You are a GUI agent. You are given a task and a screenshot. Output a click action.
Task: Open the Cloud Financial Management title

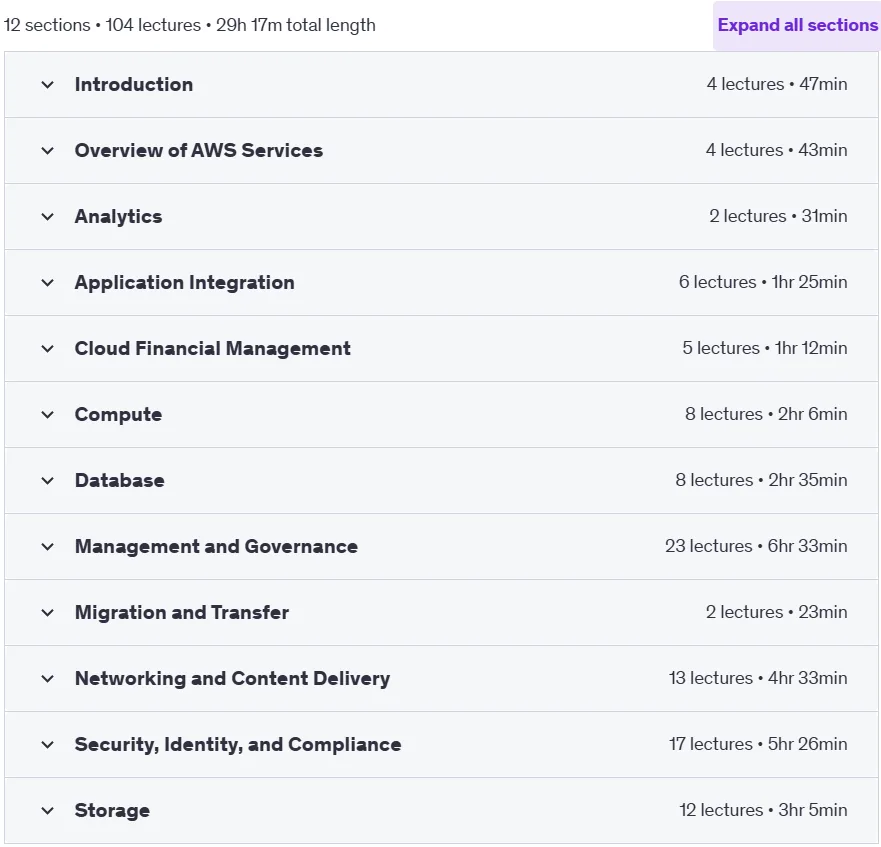(213, 348)
